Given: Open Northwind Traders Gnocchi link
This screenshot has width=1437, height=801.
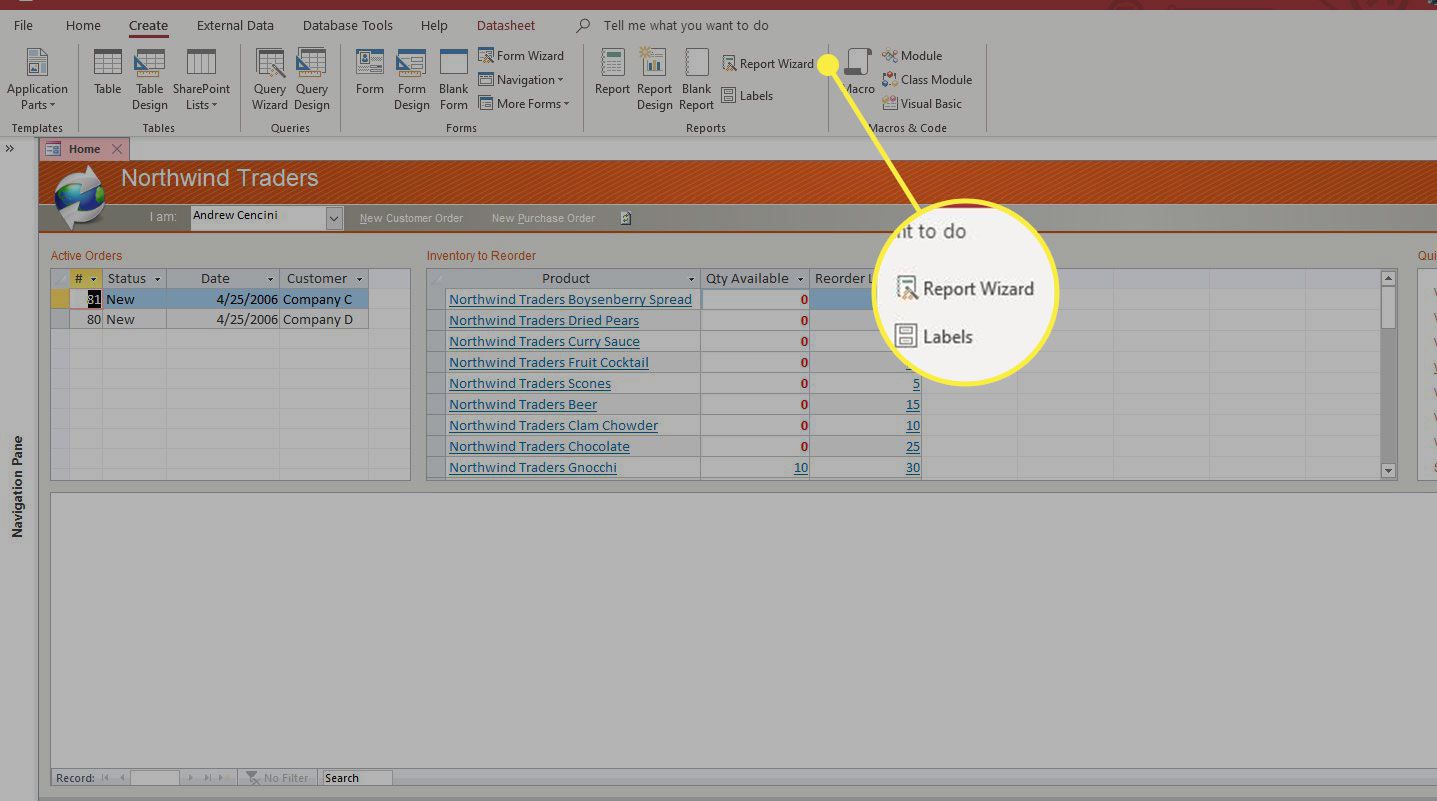Looking at the screenshot, I should pos(533,467).
